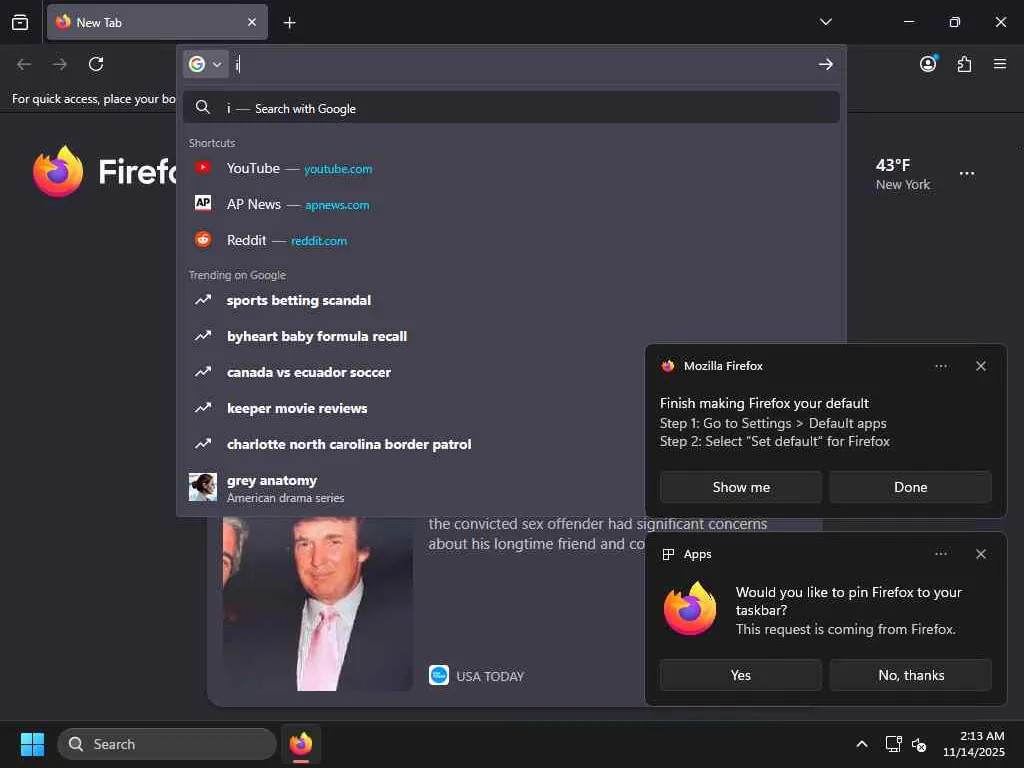Click the grey anatomy thumbnail image
This screenshot has height=768, width=1024.
coord(203,487)
